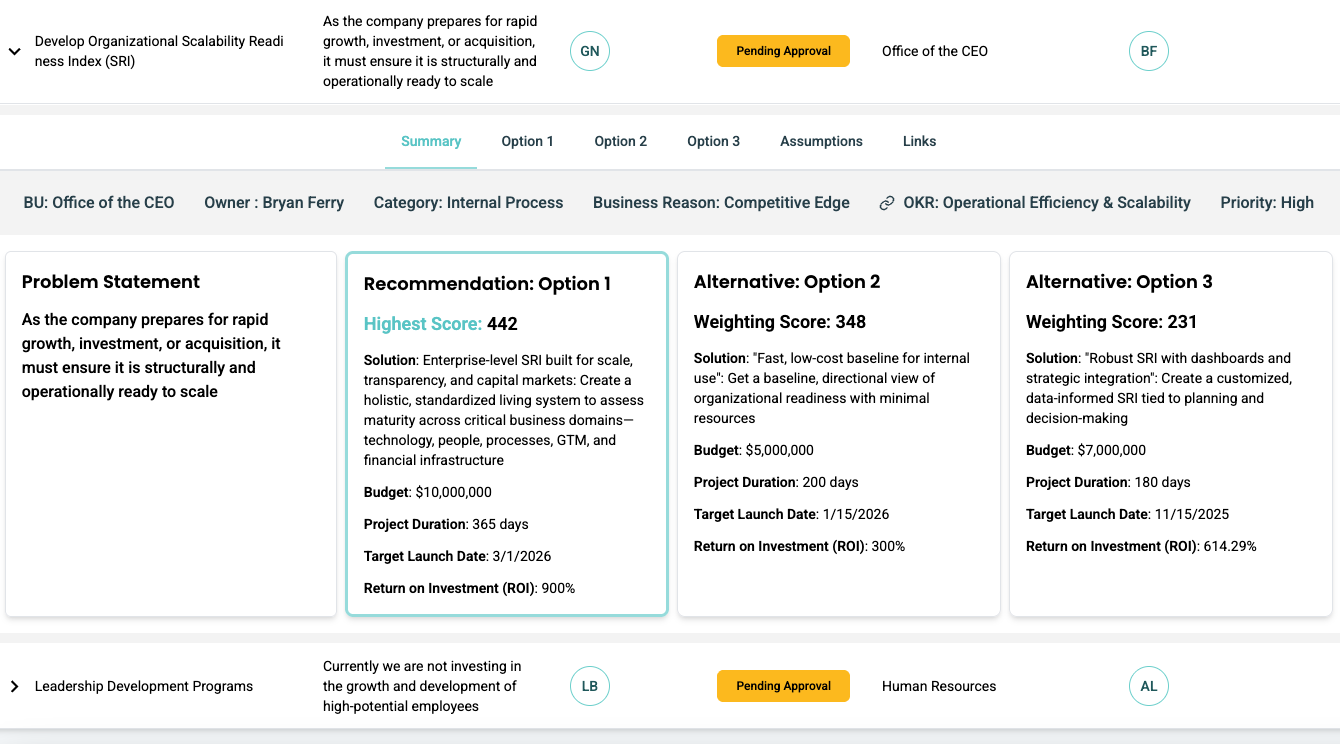This screenshot has height=744, width=1340.
Task: Click Pending Approval badge for Leadership Development
Action: 783,686
